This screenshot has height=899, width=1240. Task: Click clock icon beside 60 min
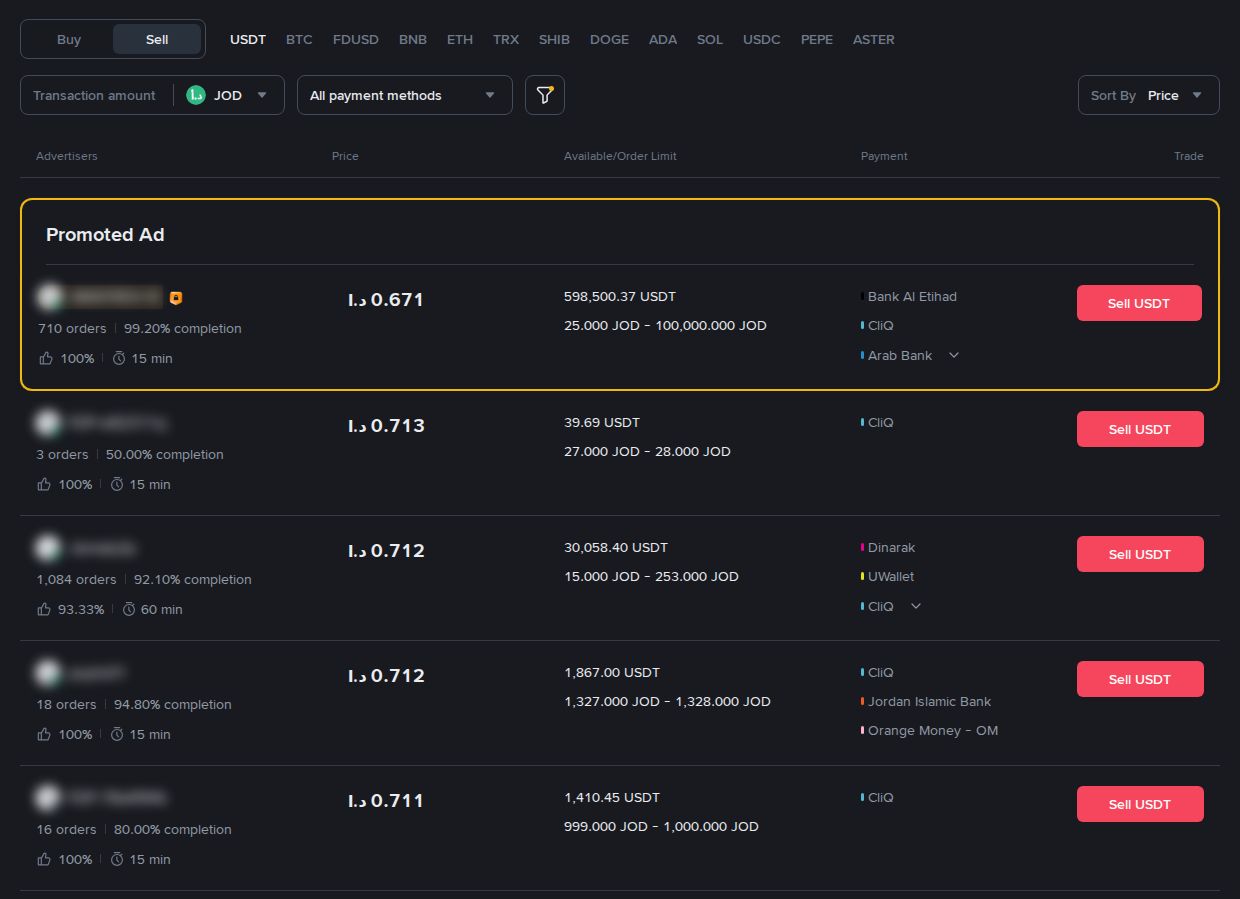pos(129,609)
